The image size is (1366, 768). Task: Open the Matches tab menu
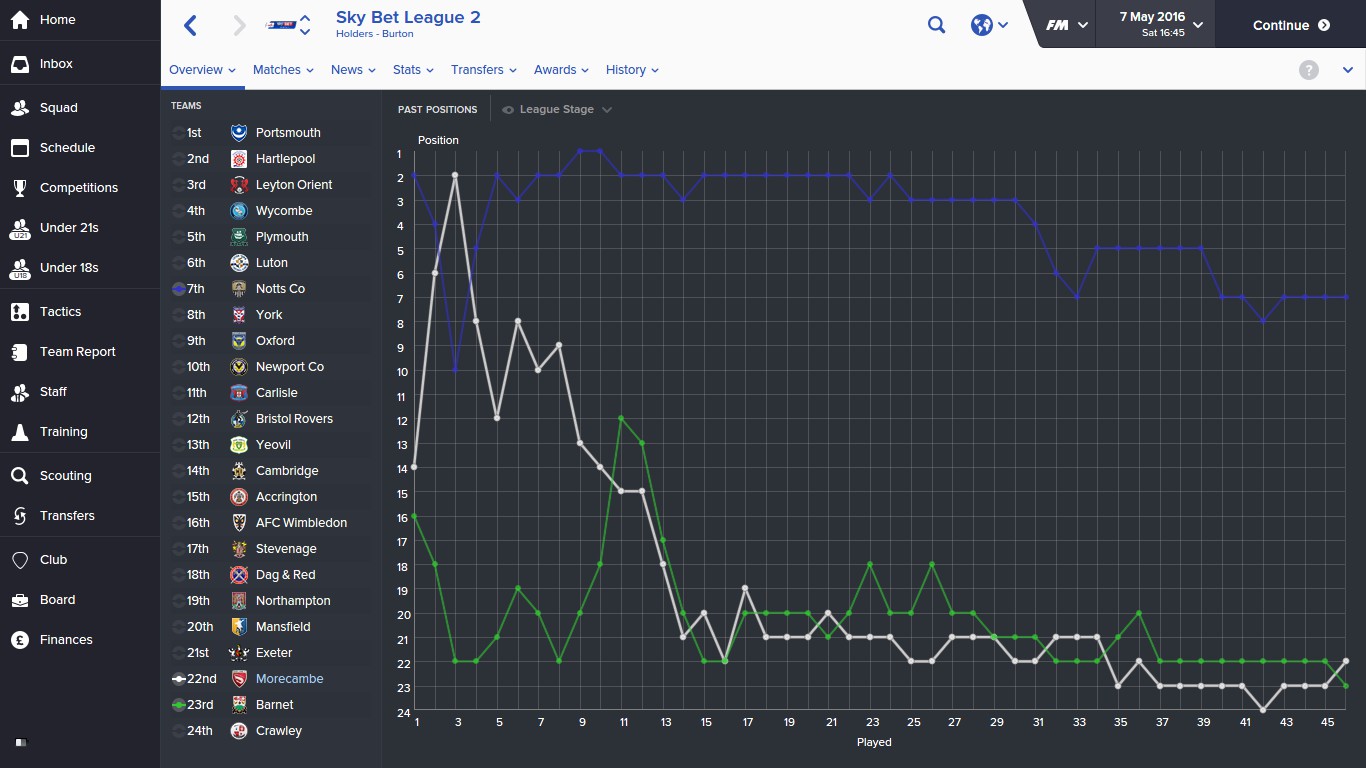[x=283, y=70]
